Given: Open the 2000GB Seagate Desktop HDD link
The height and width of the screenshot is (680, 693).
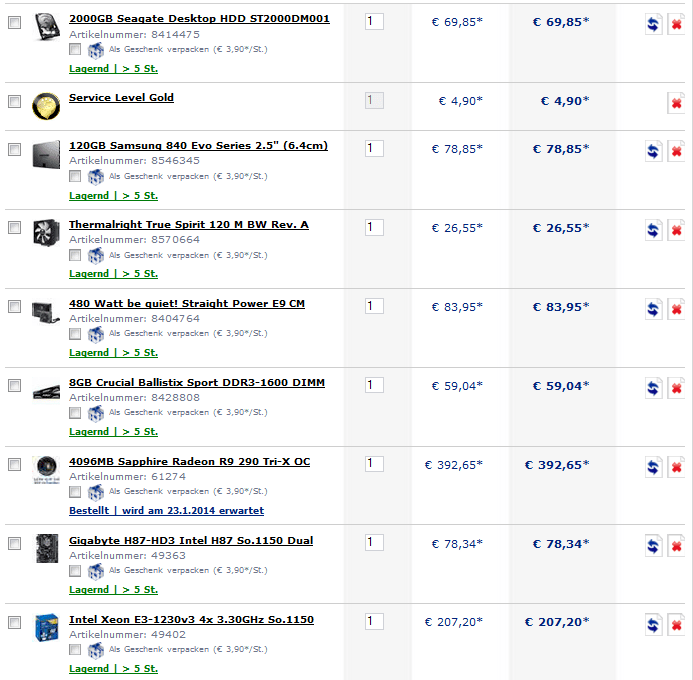Looking at the screenshot, I should pos(199,19).
